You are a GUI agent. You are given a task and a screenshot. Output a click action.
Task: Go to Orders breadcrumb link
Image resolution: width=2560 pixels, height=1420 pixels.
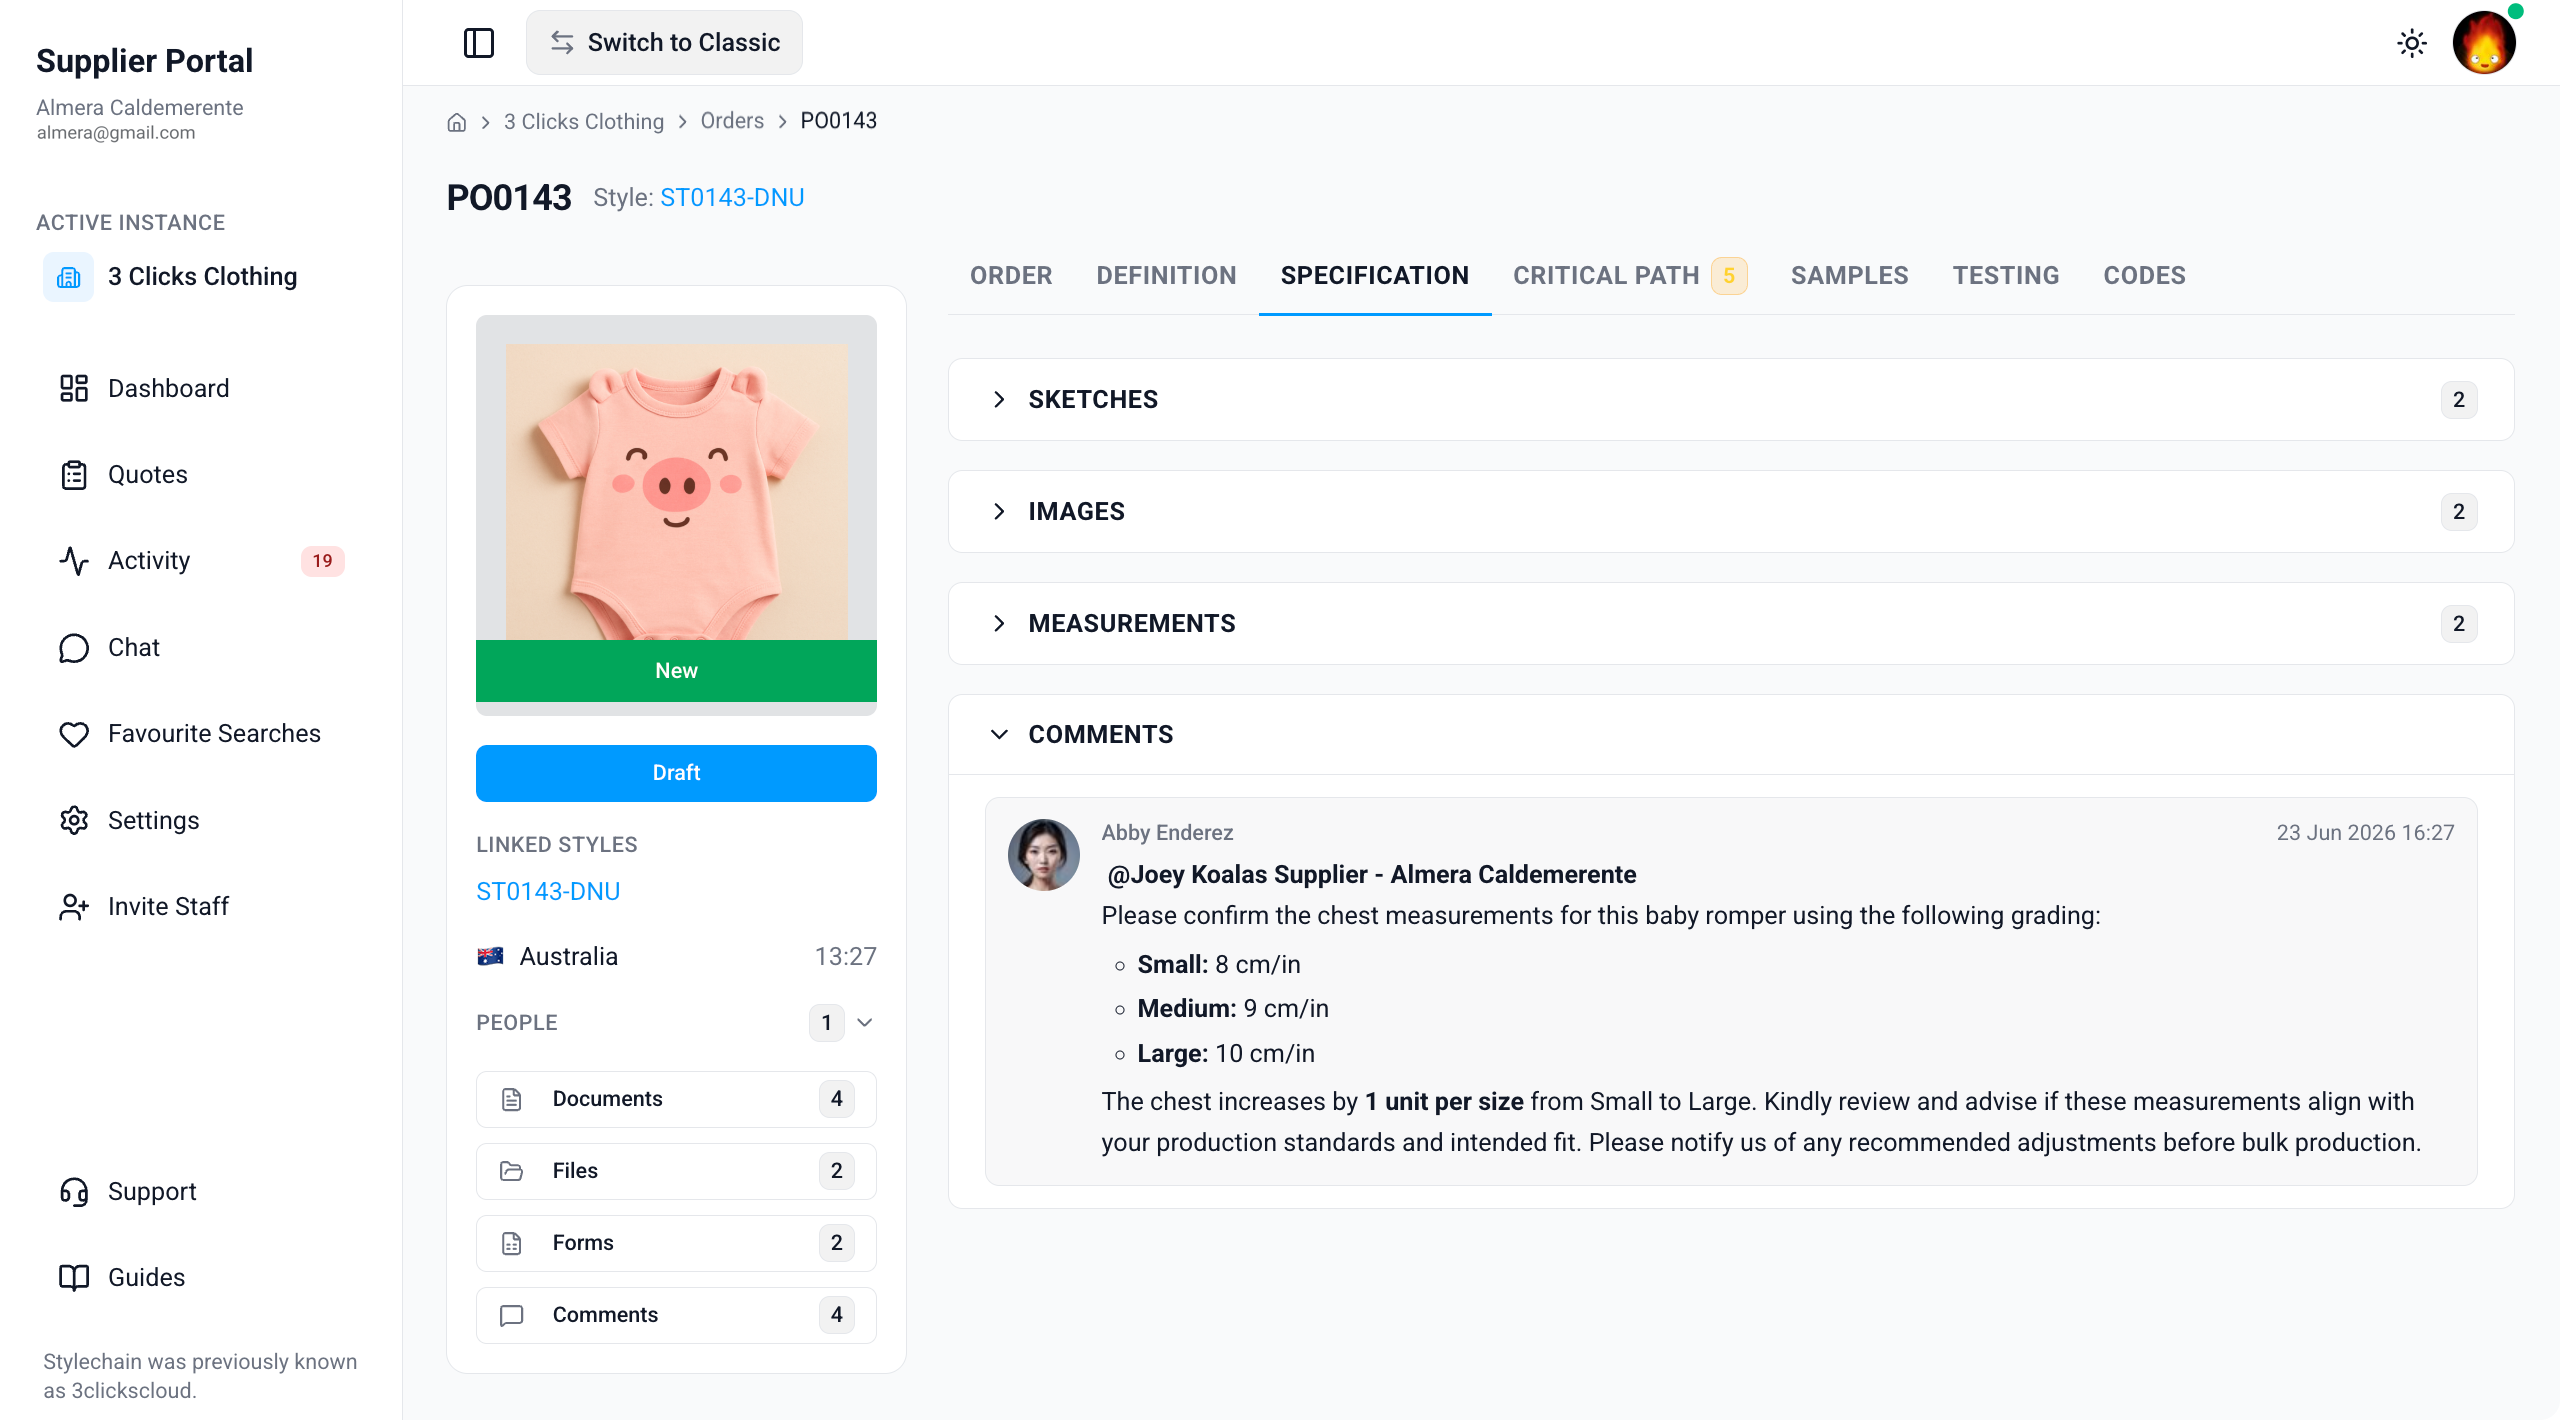point(732,121)
